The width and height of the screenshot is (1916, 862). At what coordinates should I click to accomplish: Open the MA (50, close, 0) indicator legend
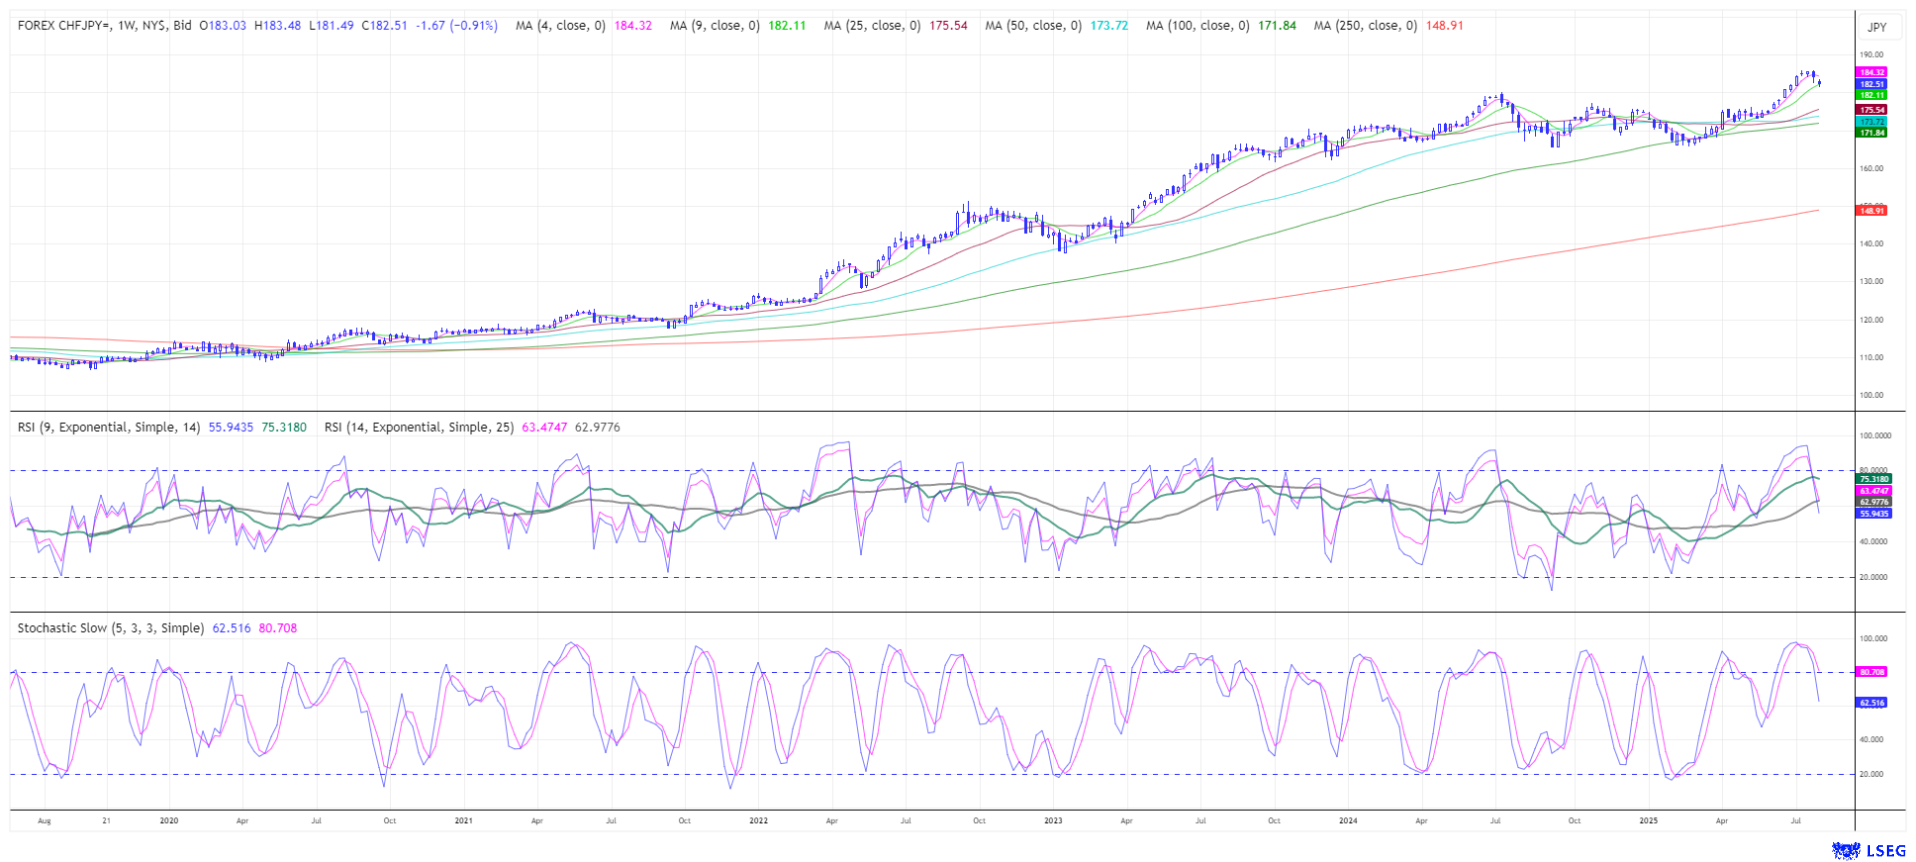tap(1033, 26)
